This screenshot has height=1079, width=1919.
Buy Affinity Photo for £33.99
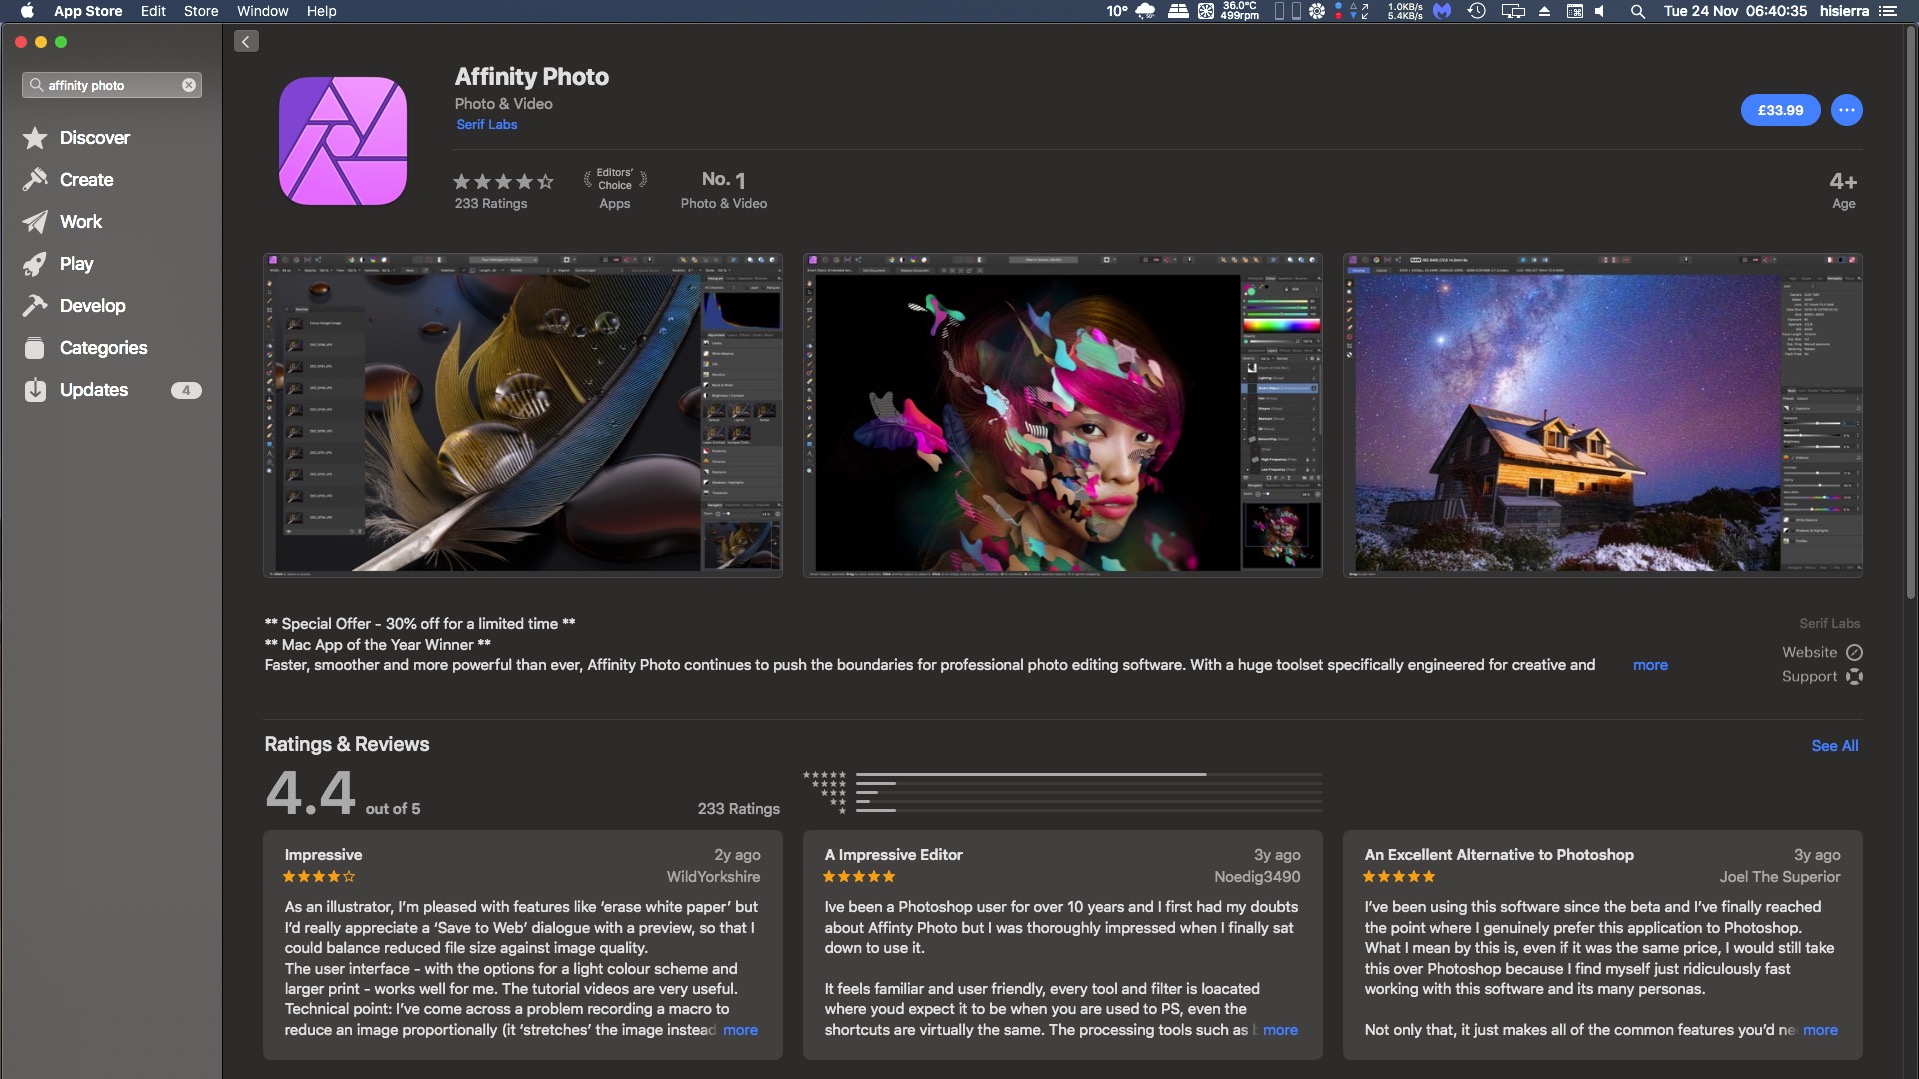pos(1781,110)
